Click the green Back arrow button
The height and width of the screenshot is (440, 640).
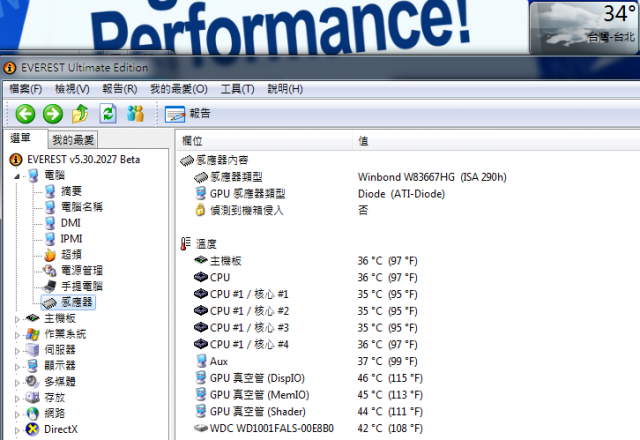[25, 113]
